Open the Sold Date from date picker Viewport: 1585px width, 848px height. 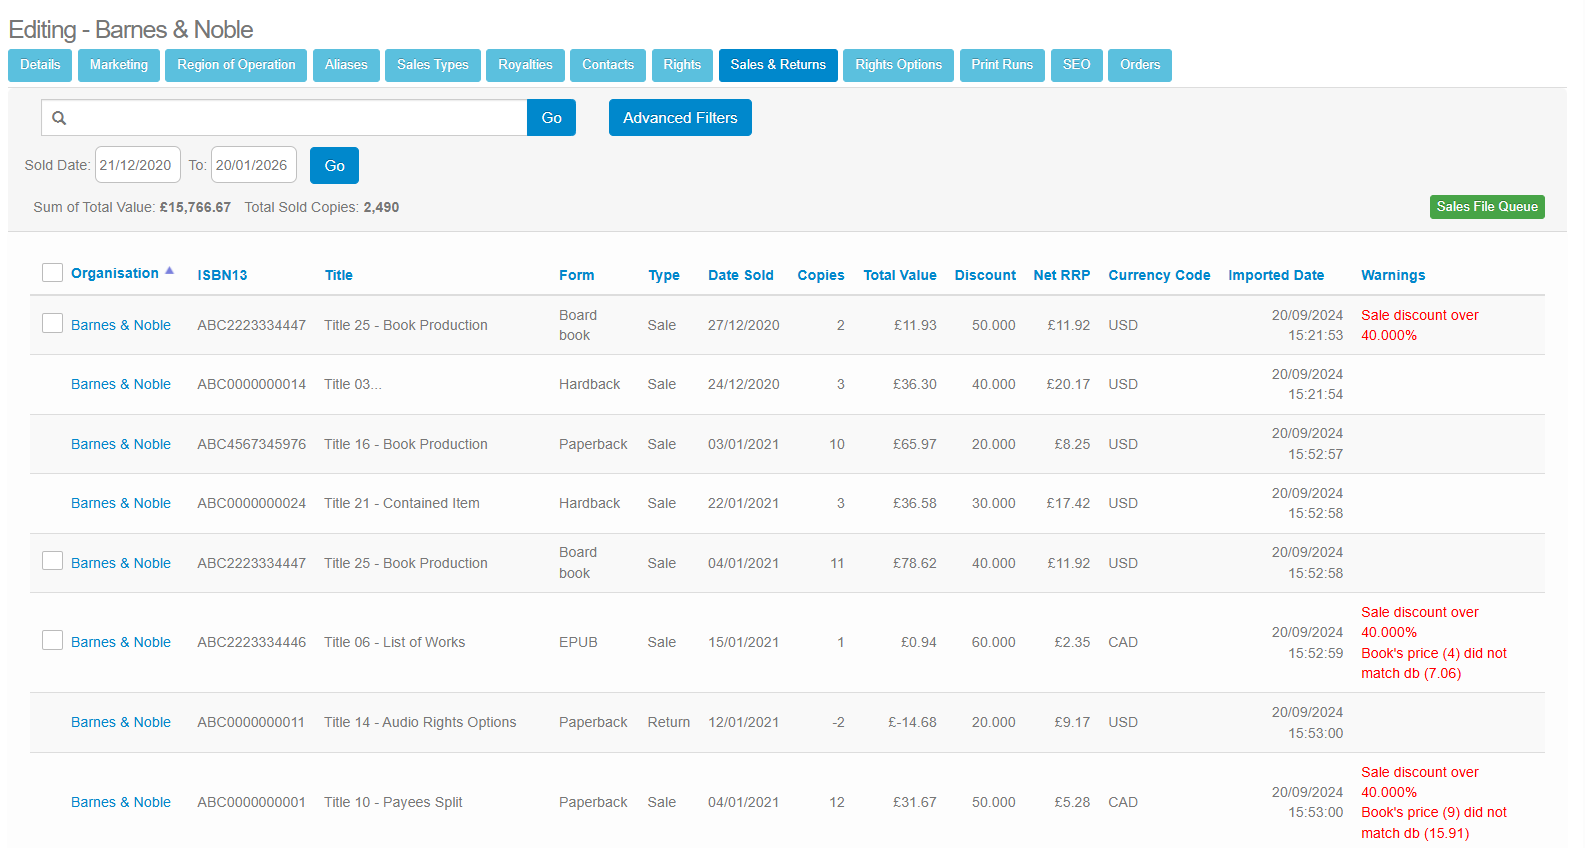pos(137,166)
